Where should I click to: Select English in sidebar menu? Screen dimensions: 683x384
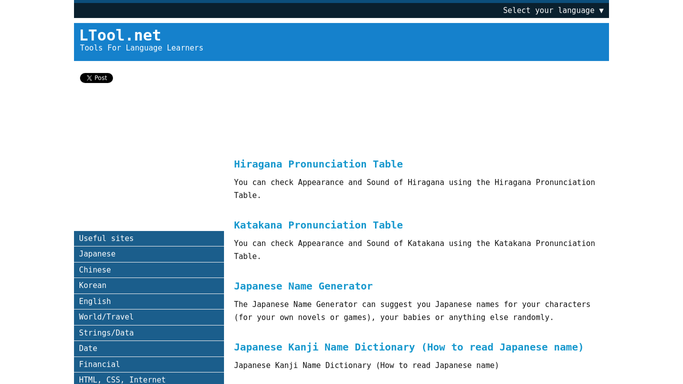point(149,301)
